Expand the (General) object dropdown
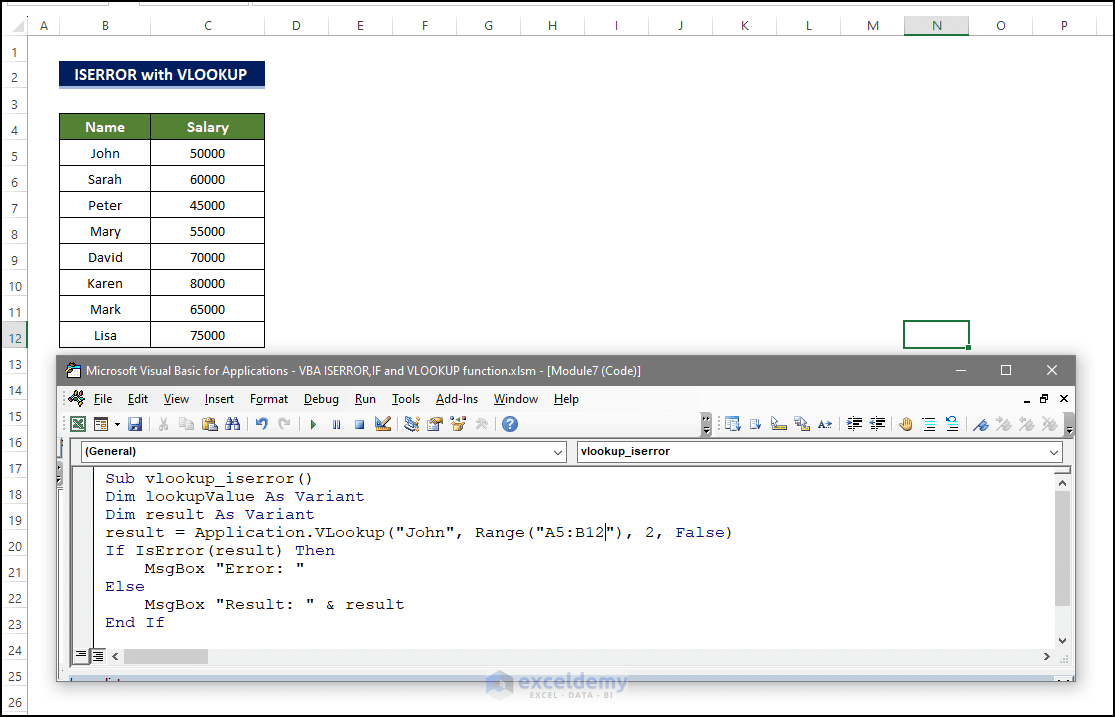The height and width of the screenshot is (717, 1115). click(558, 452)
